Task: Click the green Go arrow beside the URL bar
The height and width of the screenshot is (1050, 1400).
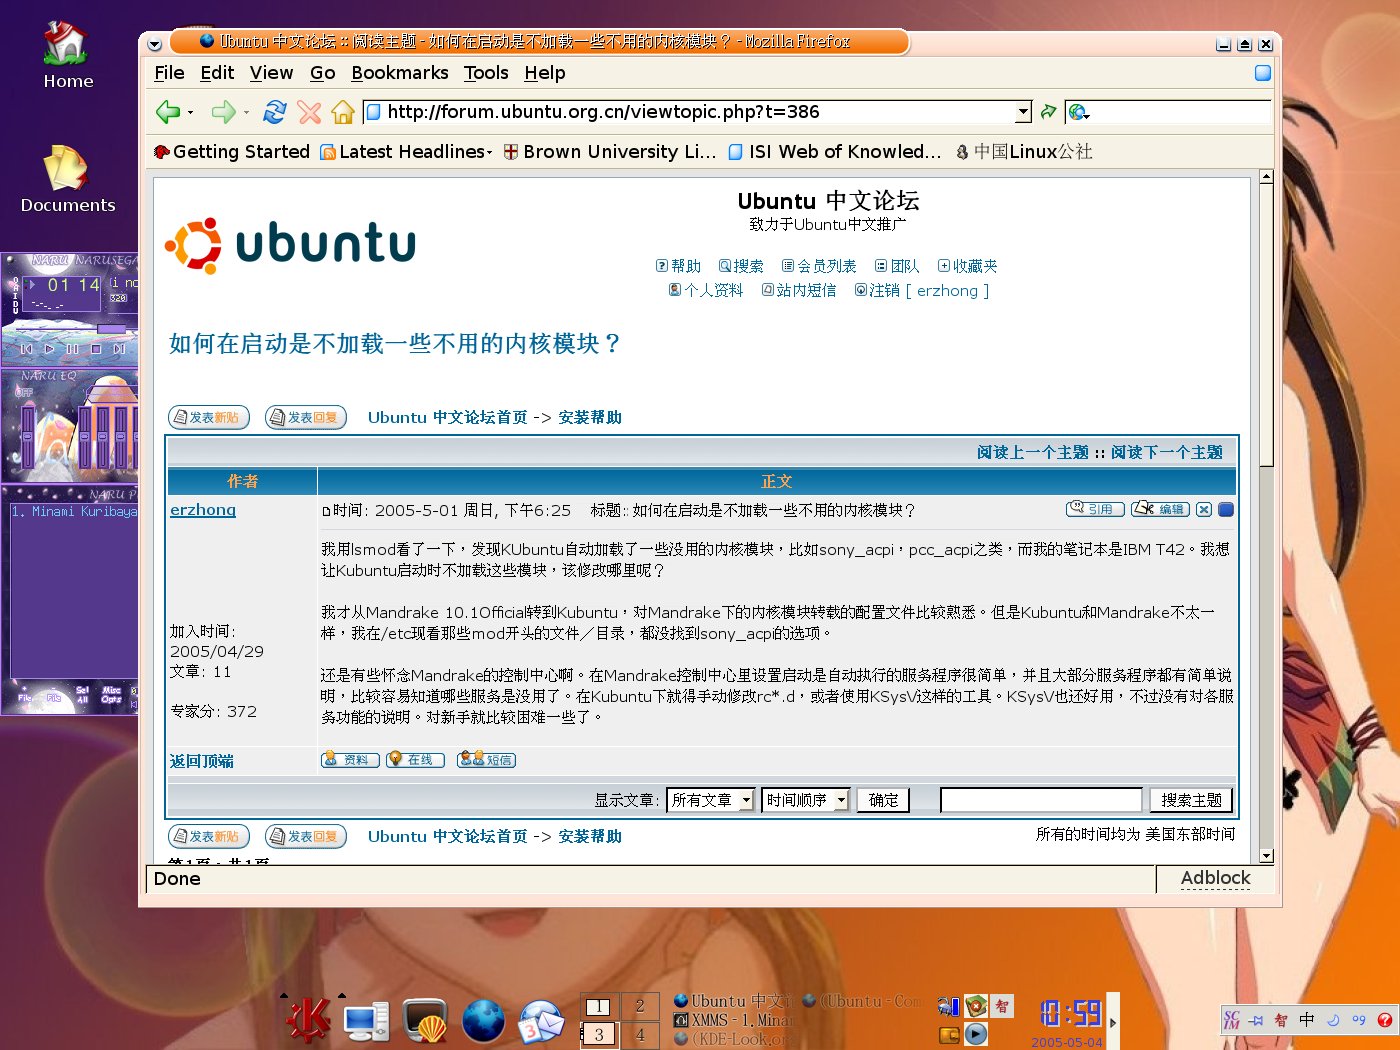Action: click(x=1048, y=112)
